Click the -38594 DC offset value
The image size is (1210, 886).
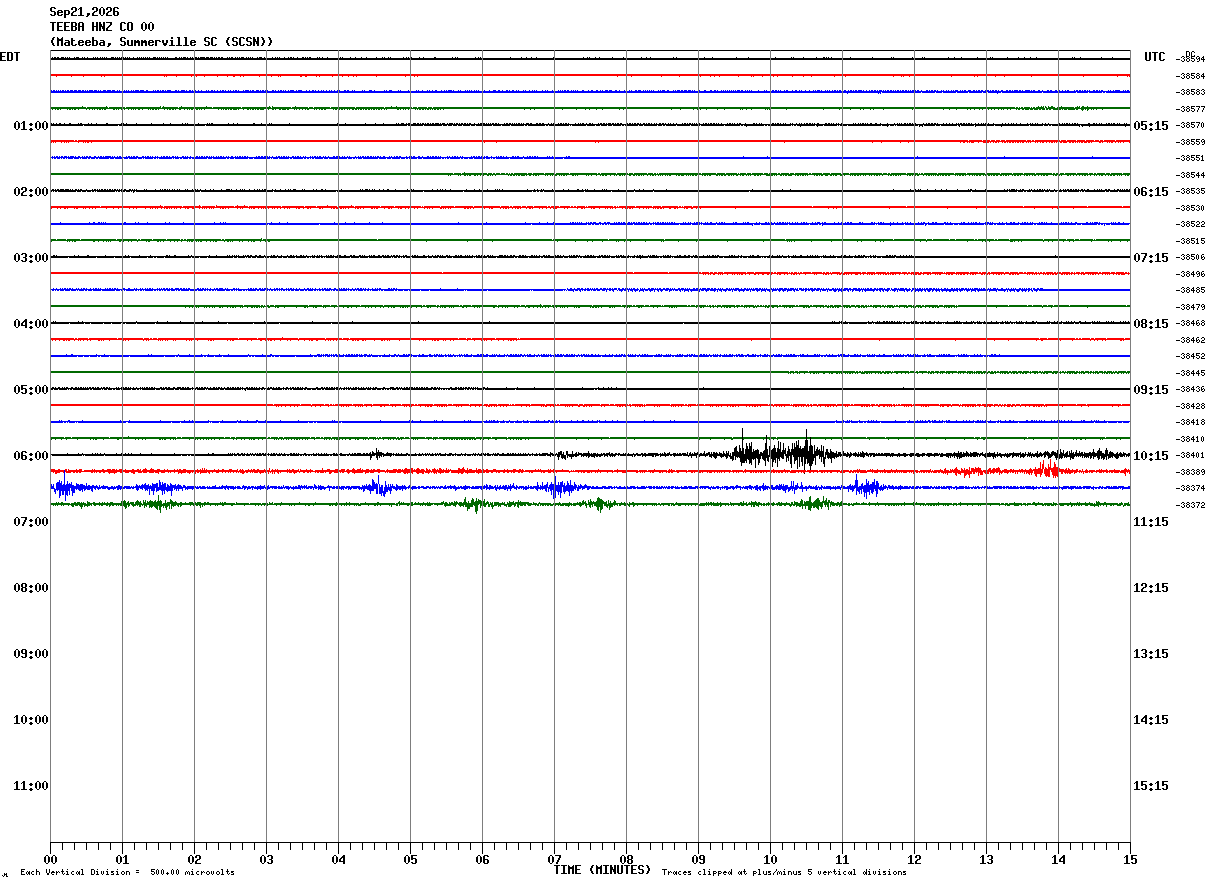pyautogui.click(x=1191, y=60)
